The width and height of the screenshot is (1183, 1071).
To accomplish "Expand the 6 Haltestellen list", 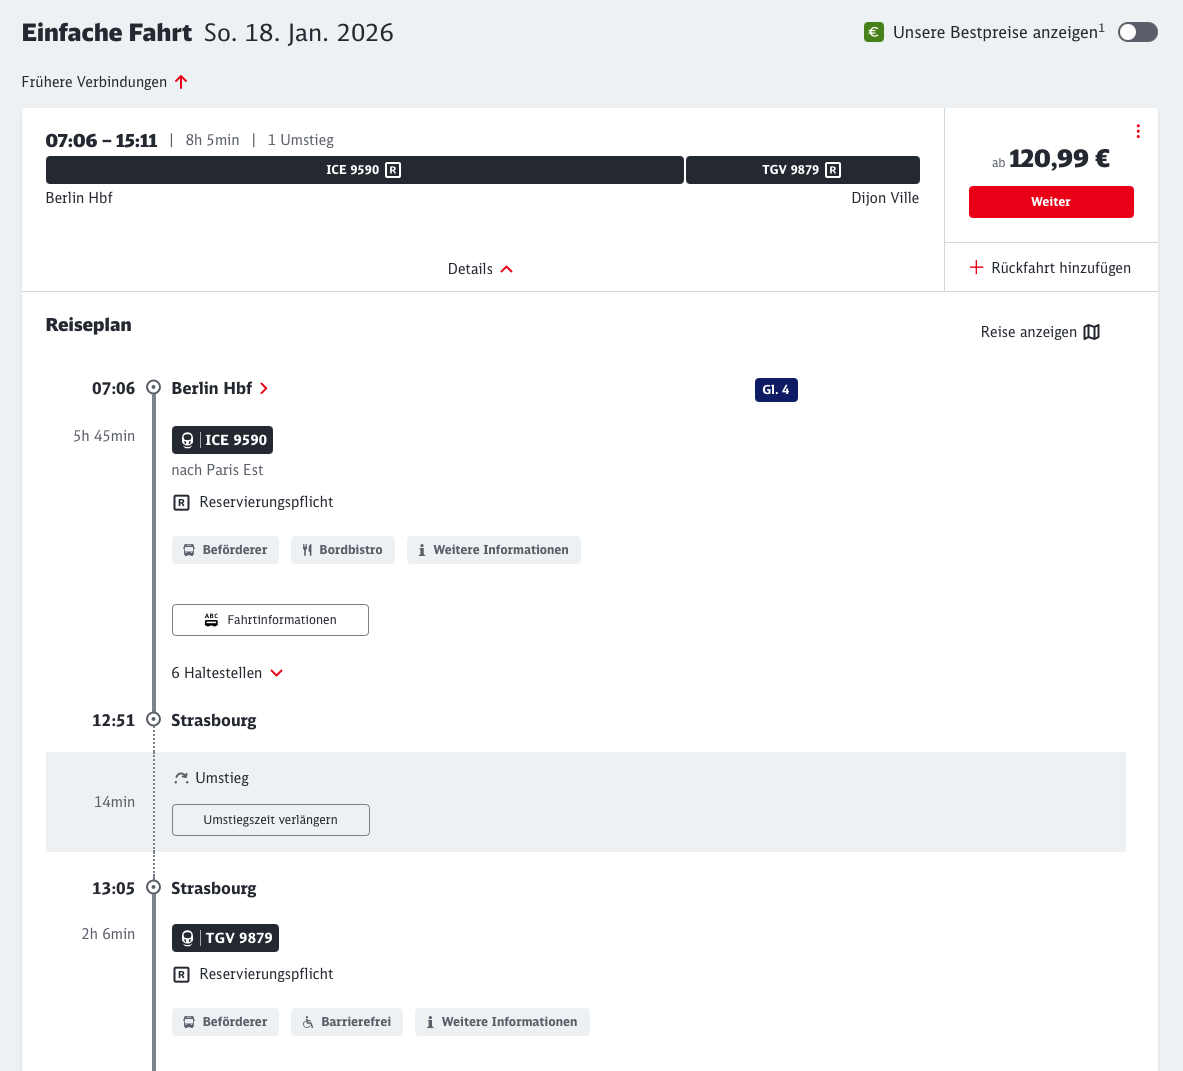I will tap(227, 673).
